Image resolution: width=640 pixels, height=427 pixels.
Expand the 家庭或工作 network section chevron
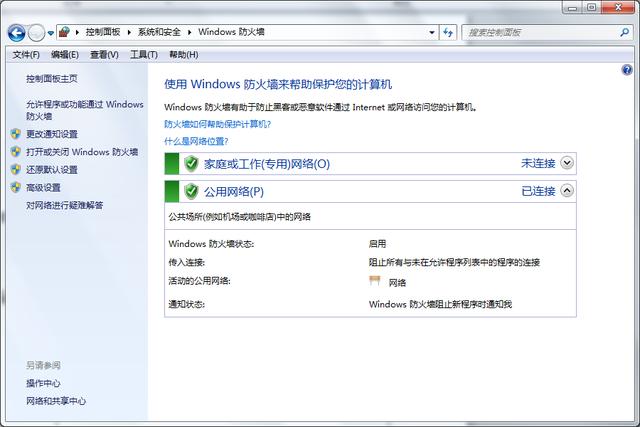567,163
